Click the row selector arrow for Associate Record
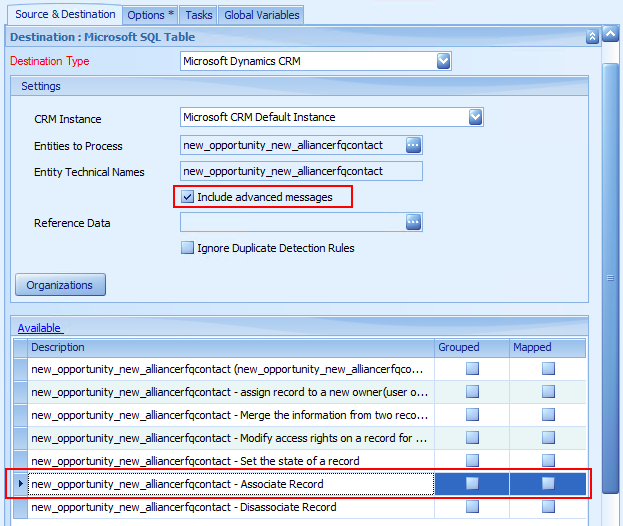Image resolution: width=623 pixels, height=526 pixels. coord(21,484)
